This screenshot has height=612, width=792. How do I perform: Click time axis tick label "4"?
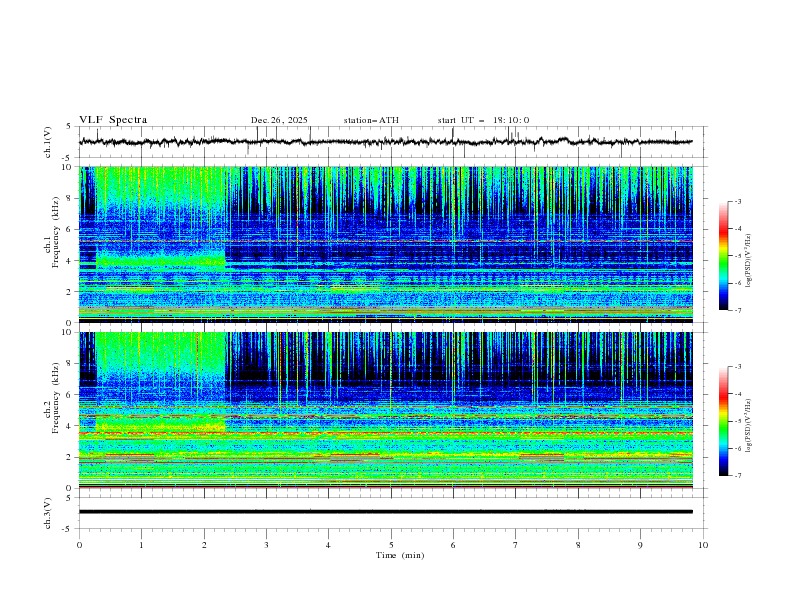pyautogui.click(x=328, y=545)
